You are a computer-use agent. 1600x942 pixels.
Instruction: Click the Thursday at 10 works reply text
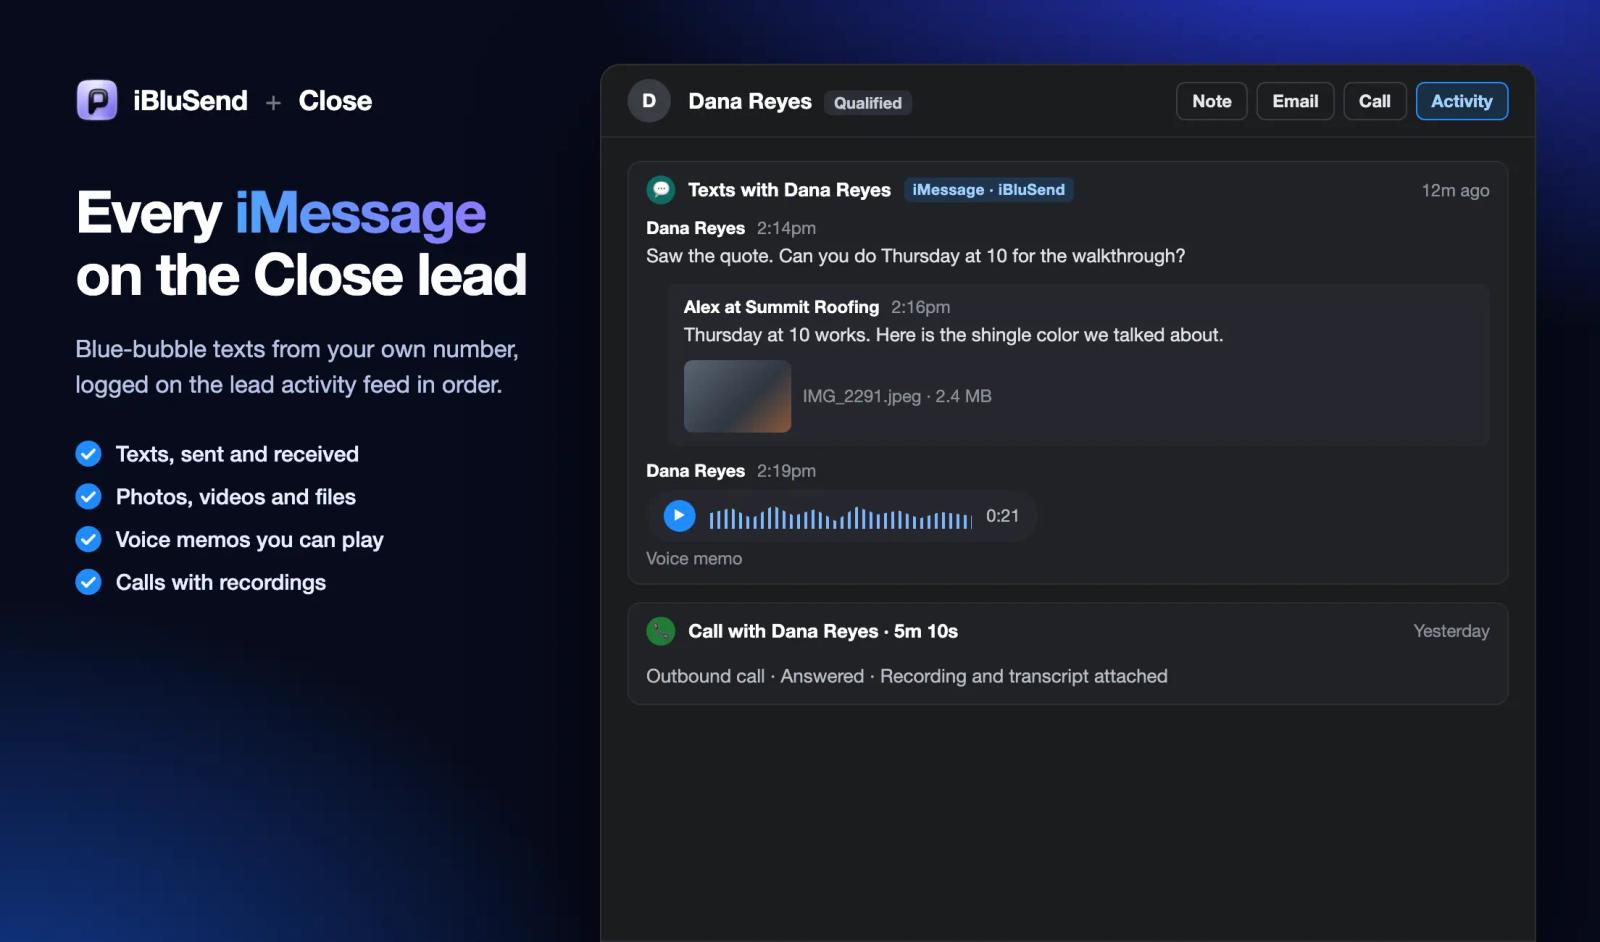tap(953, 335)
